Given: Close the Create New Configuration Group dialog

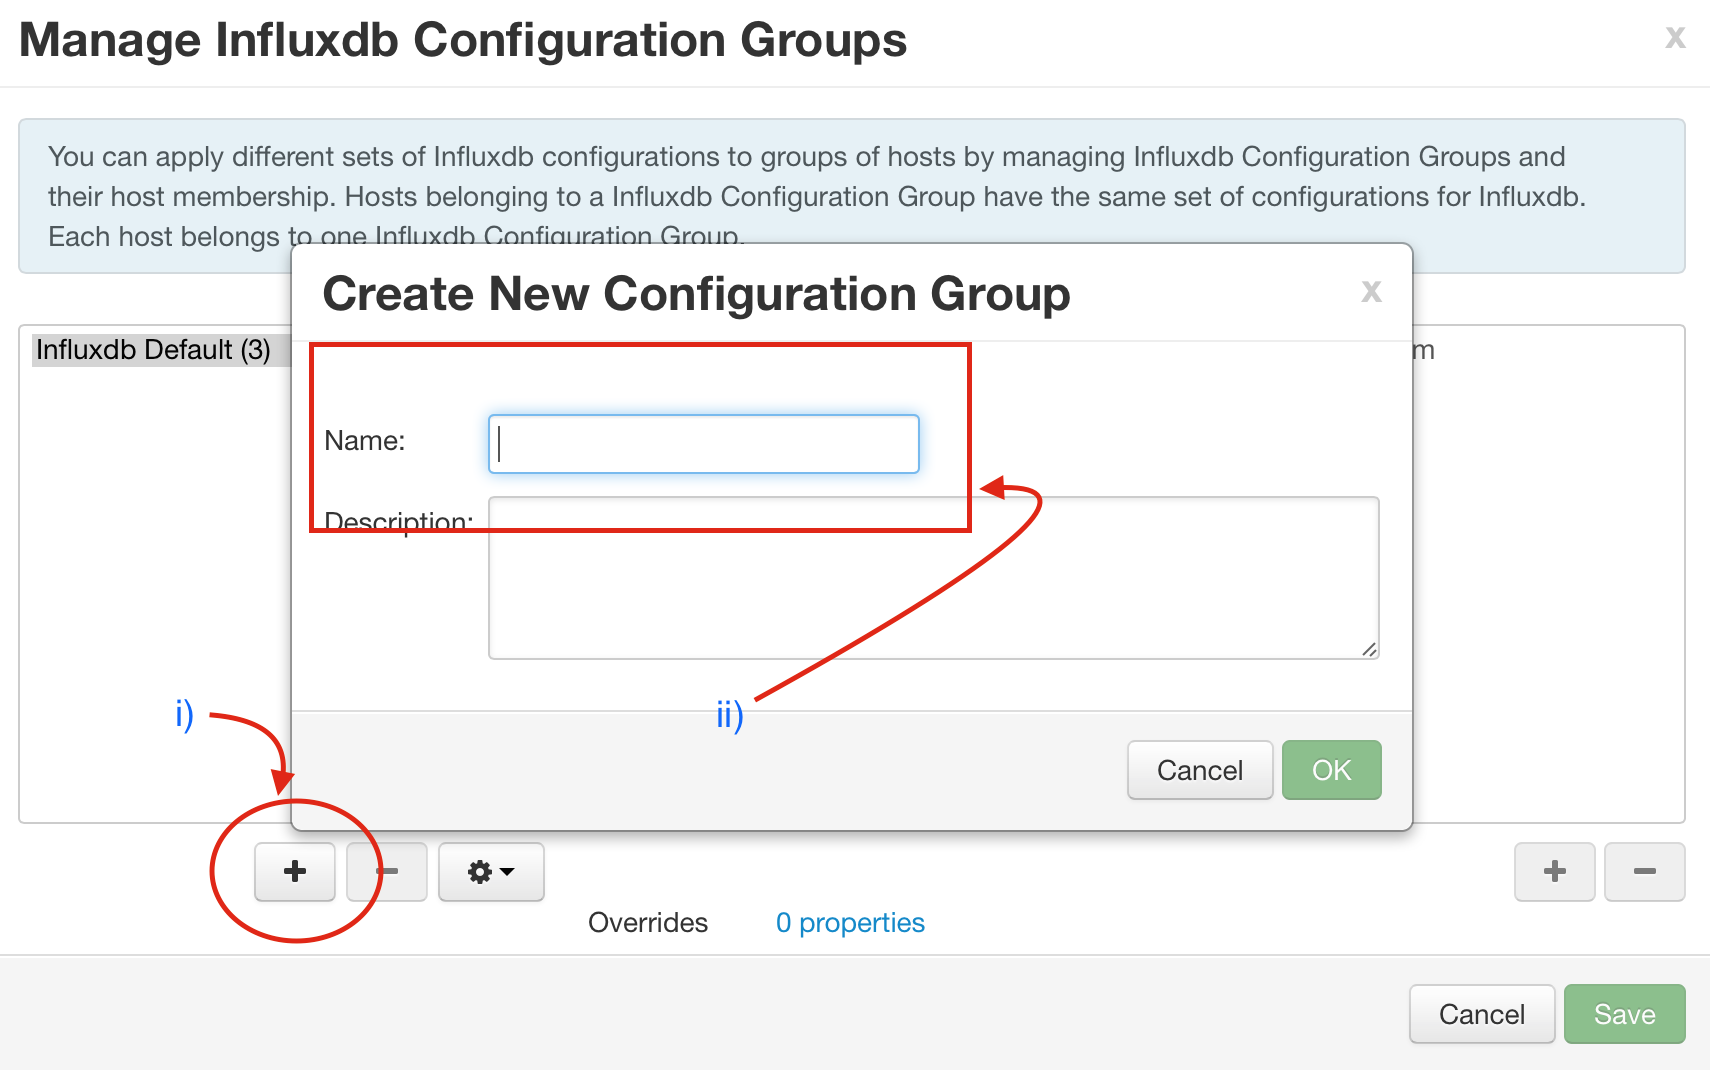Looking at the screenshot, I should tap(1371, 291).
